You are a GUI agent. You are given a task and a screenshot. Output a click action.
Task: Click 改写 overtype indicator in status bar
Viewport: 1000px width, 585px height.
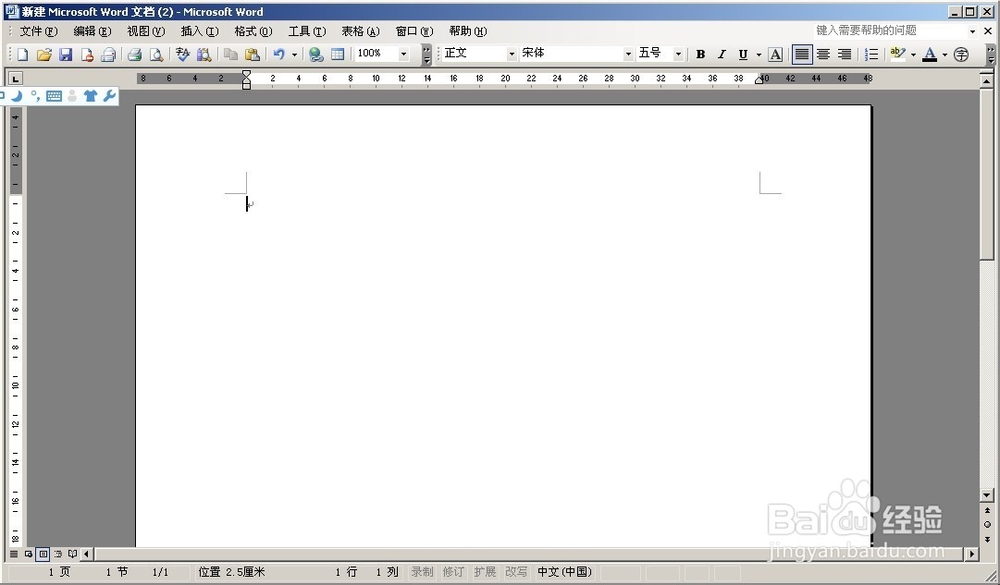coord(517,572)
